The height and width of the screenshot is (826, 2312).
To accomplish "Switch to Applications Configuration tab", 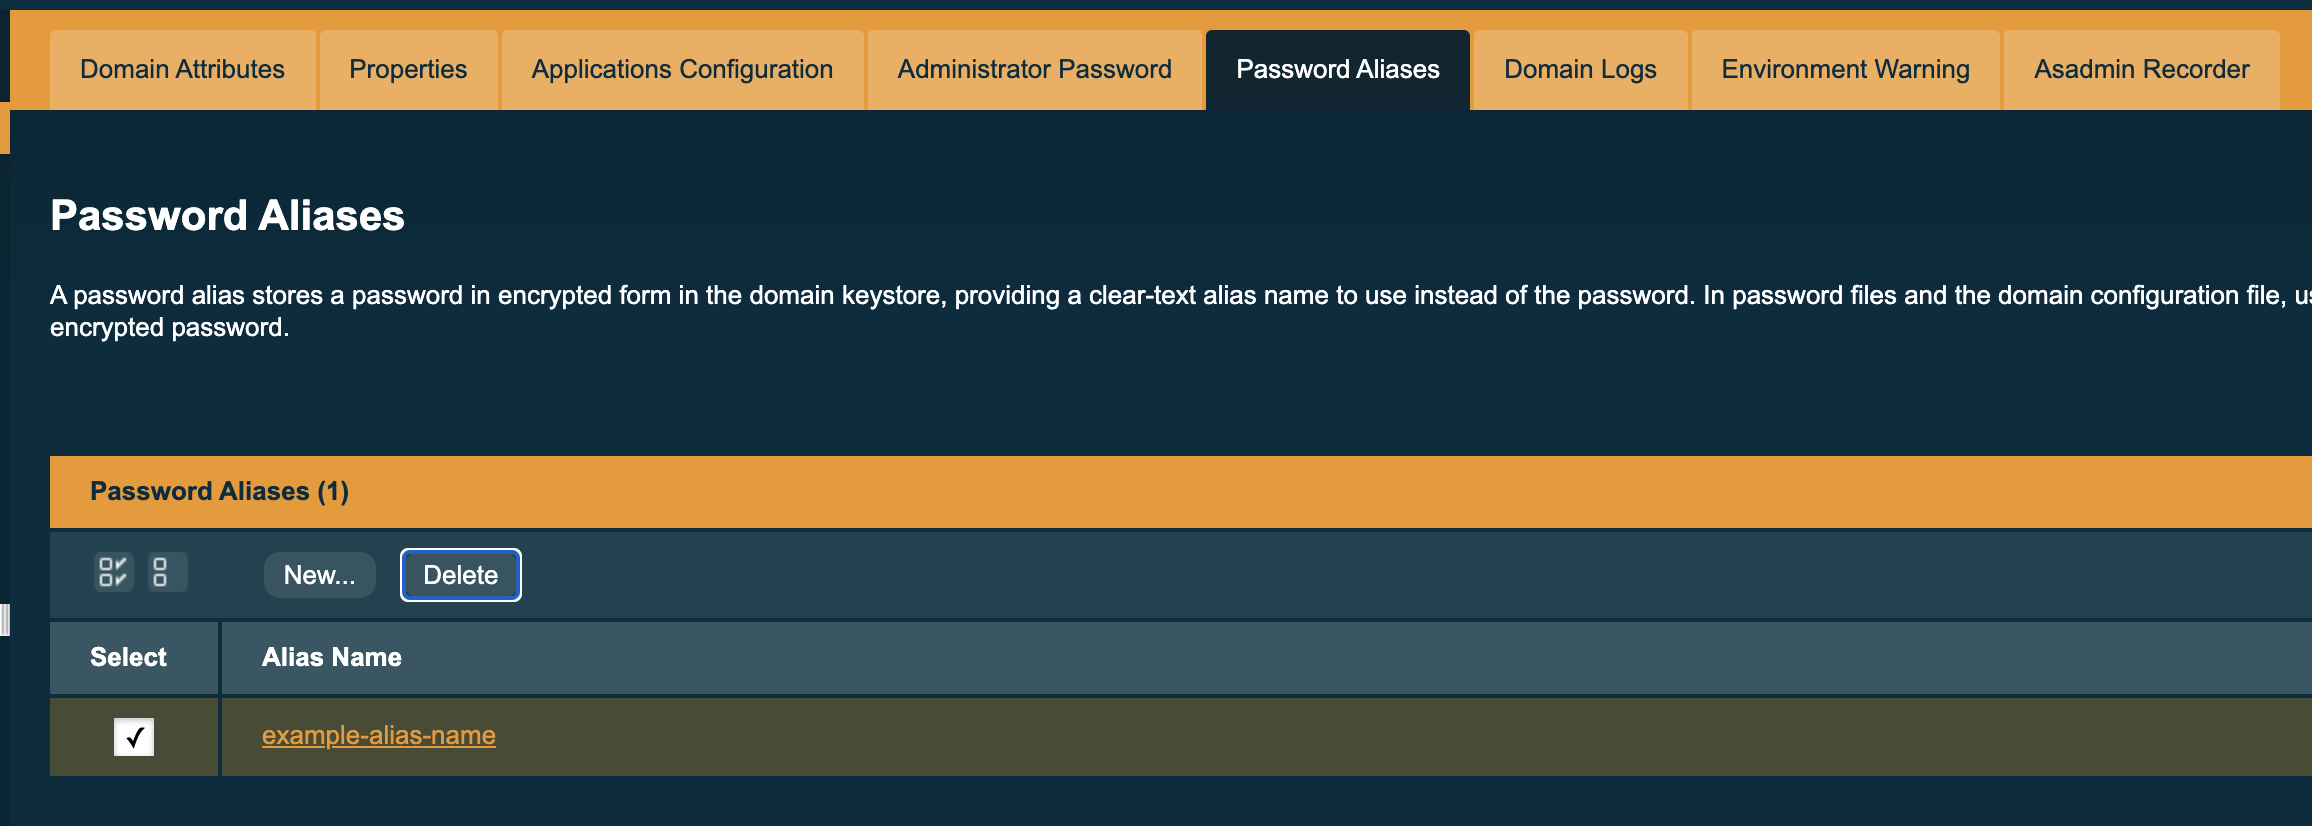I will 681,69.
